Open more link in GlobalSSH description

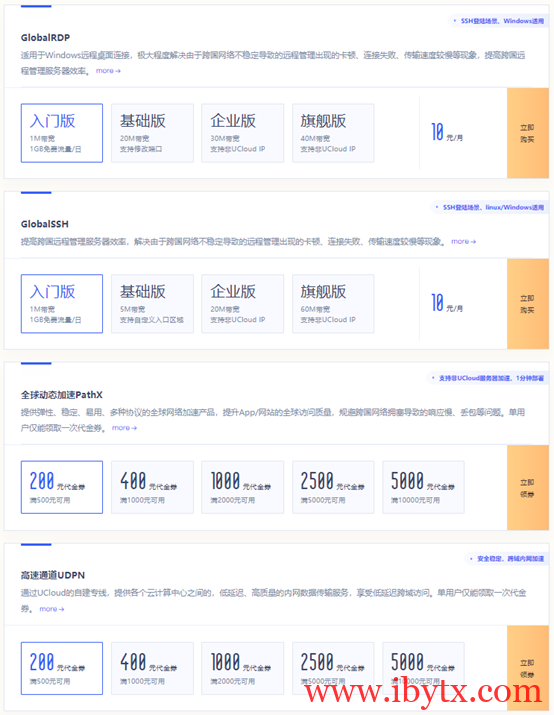point(463,241)
